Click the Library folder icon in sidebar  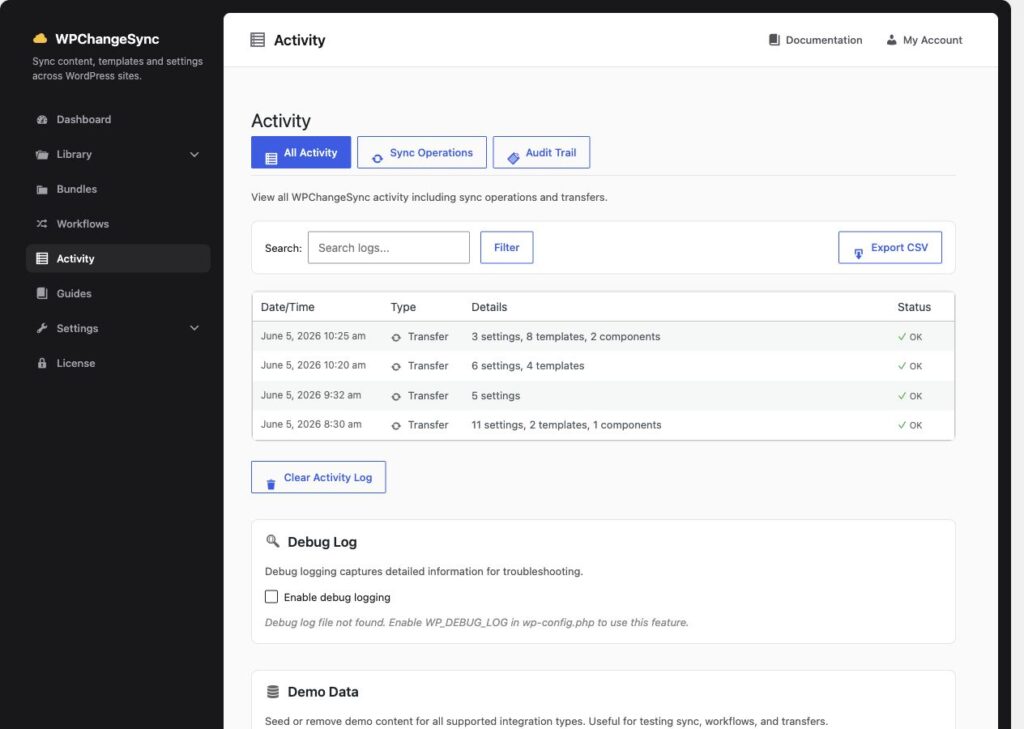click(x=42, y=155)
